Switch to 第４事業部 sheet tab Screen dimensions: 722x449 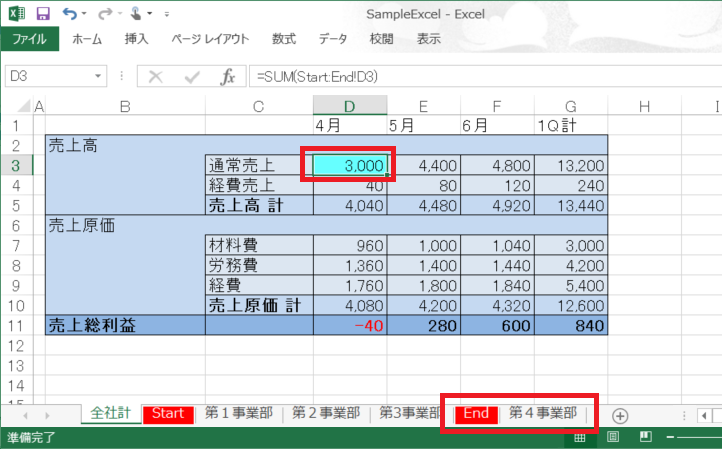pyautogui.click(x=543, y=414)
